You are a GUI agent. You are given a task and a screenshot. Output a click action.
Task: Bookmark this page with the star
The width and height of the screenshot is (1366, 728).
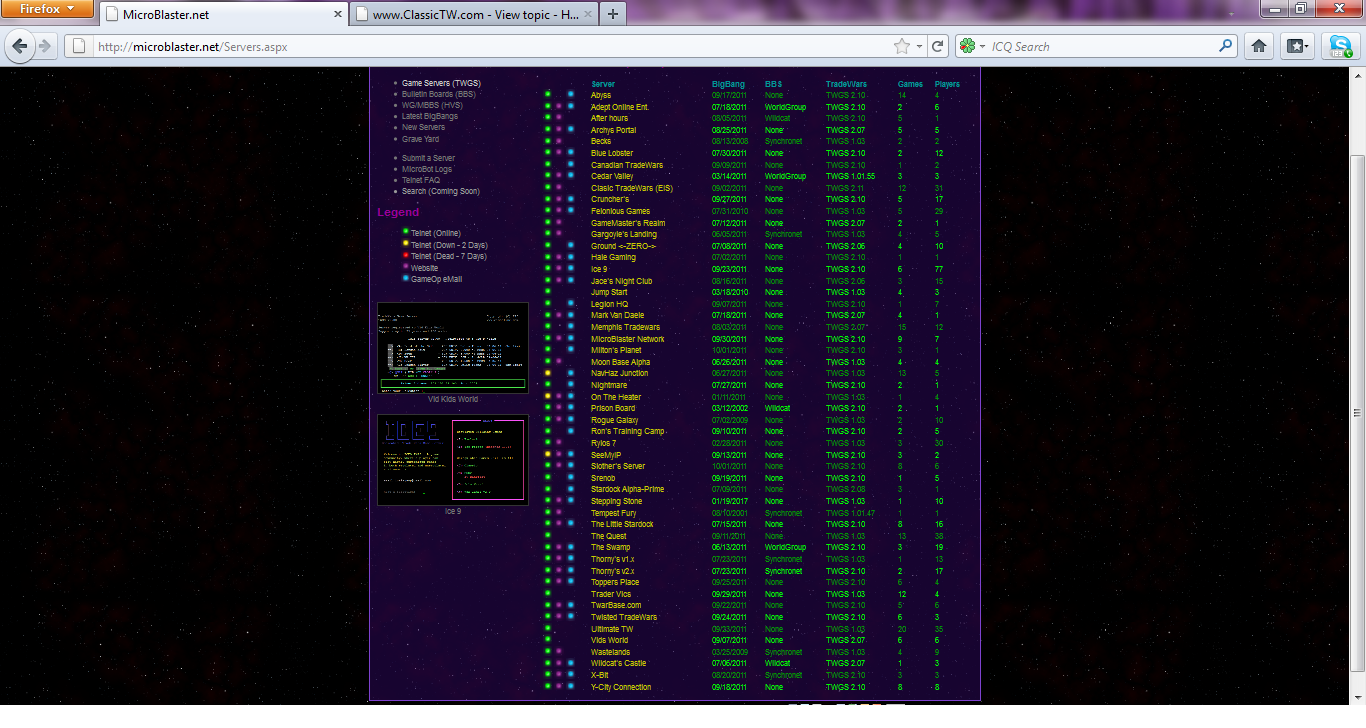[x=902, y=46]
